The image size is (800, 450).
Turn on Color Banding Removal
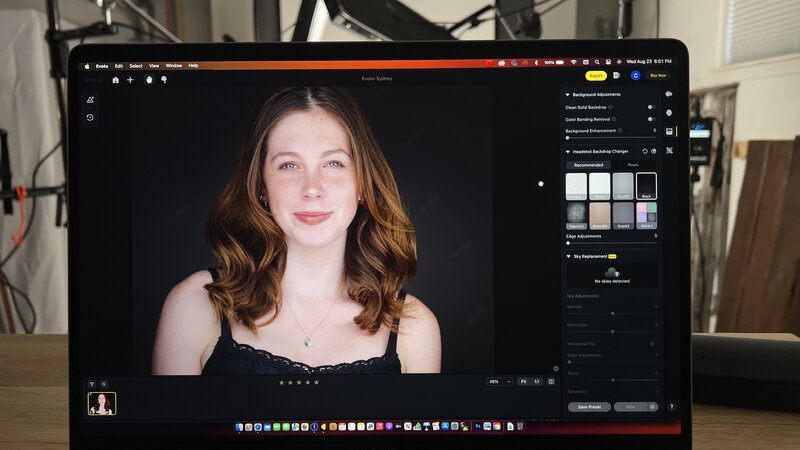(651, 119)
